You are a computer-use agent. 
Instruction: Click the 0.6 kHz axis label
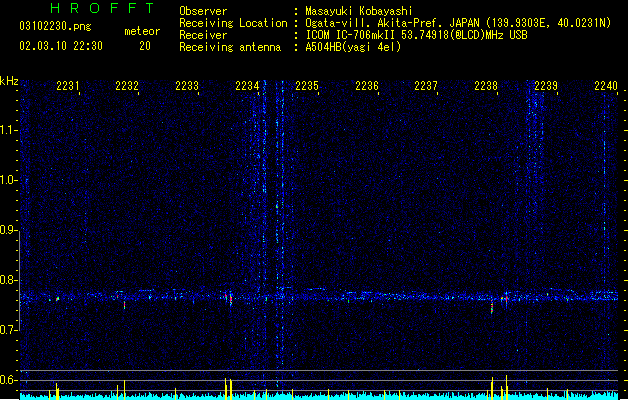[8, 380]
